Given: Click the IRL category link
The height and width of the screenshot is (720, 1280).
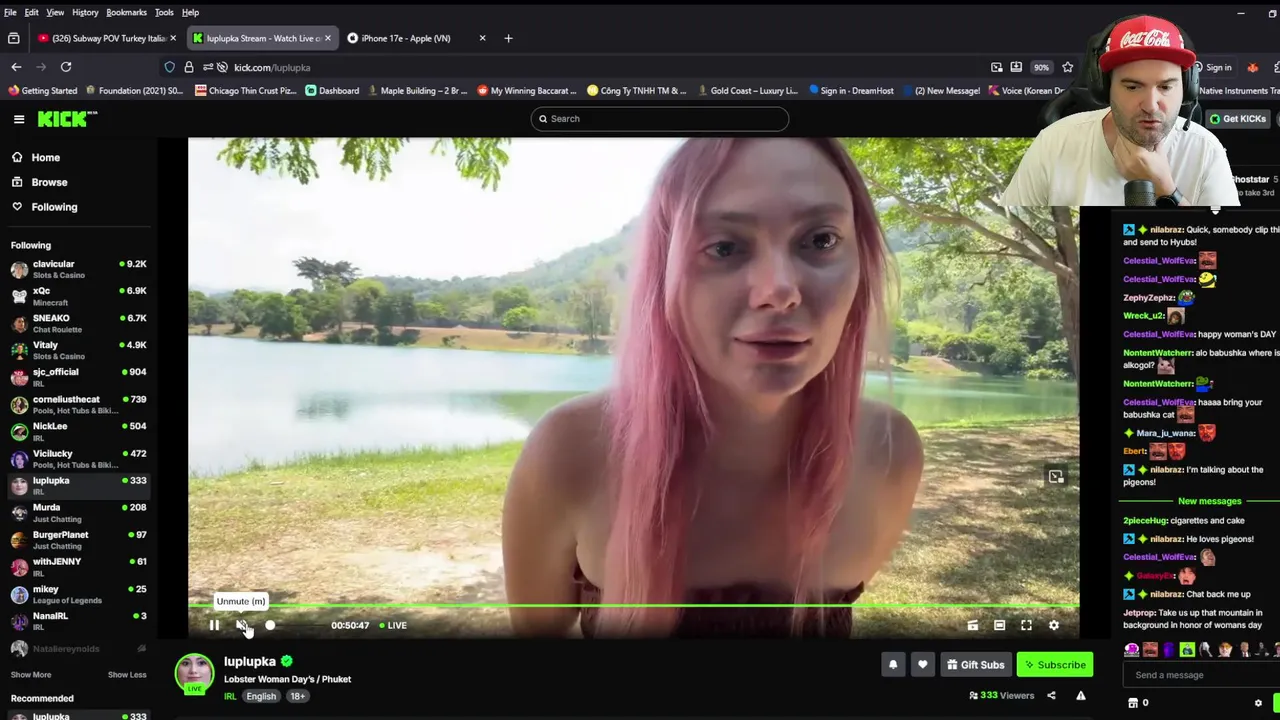Looking at the screenshot, I should pos(230,696).
